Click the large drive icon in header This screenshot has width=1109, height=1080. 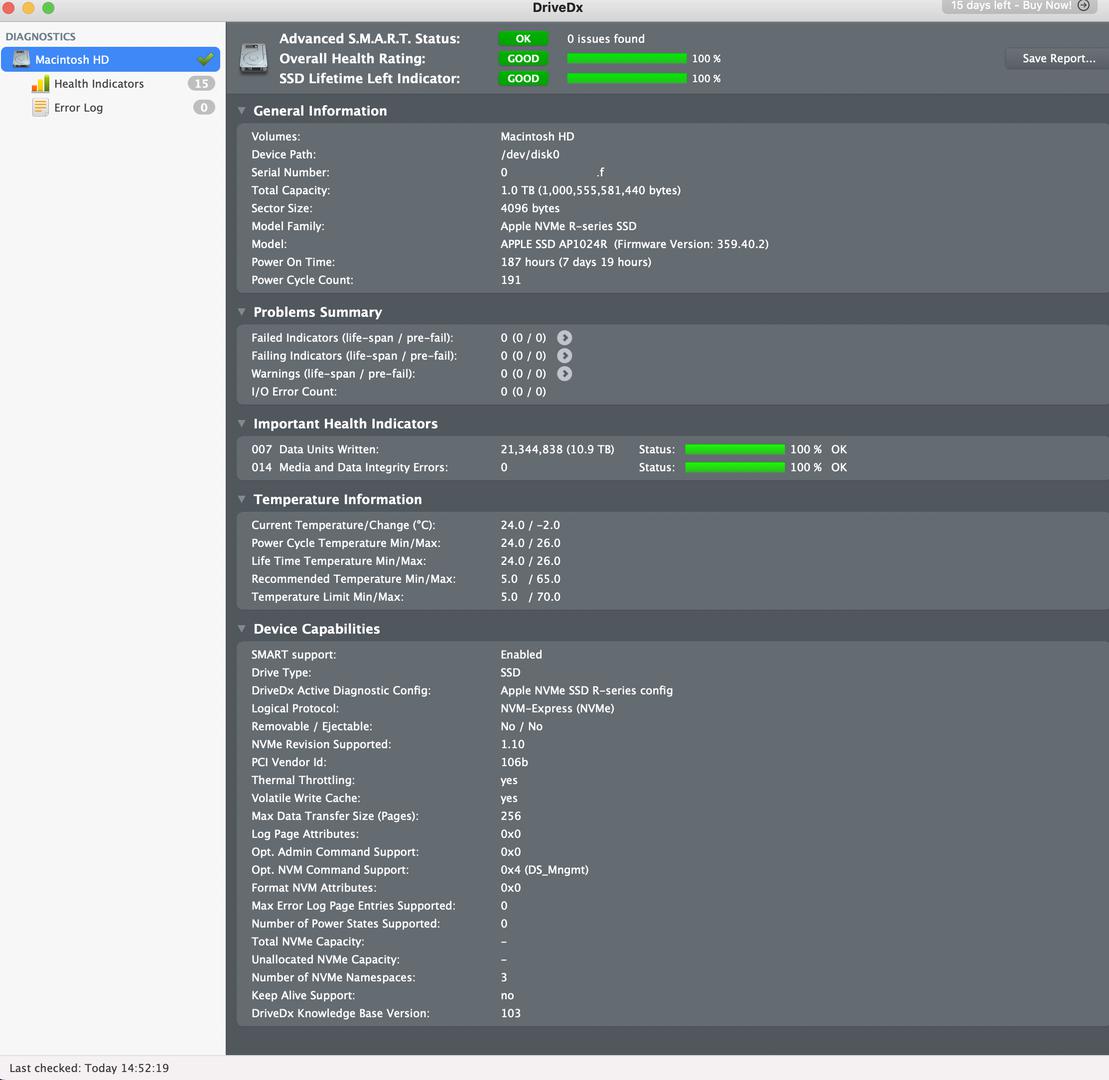(x=253, y=58)
